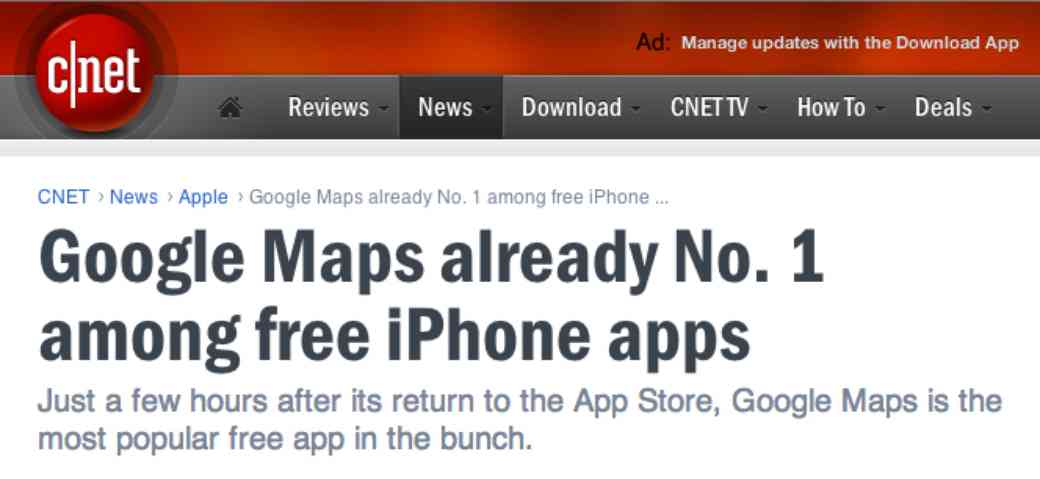Screen dimensions: 1040x479
Task: Open the How To menu item
Action: 831,107
